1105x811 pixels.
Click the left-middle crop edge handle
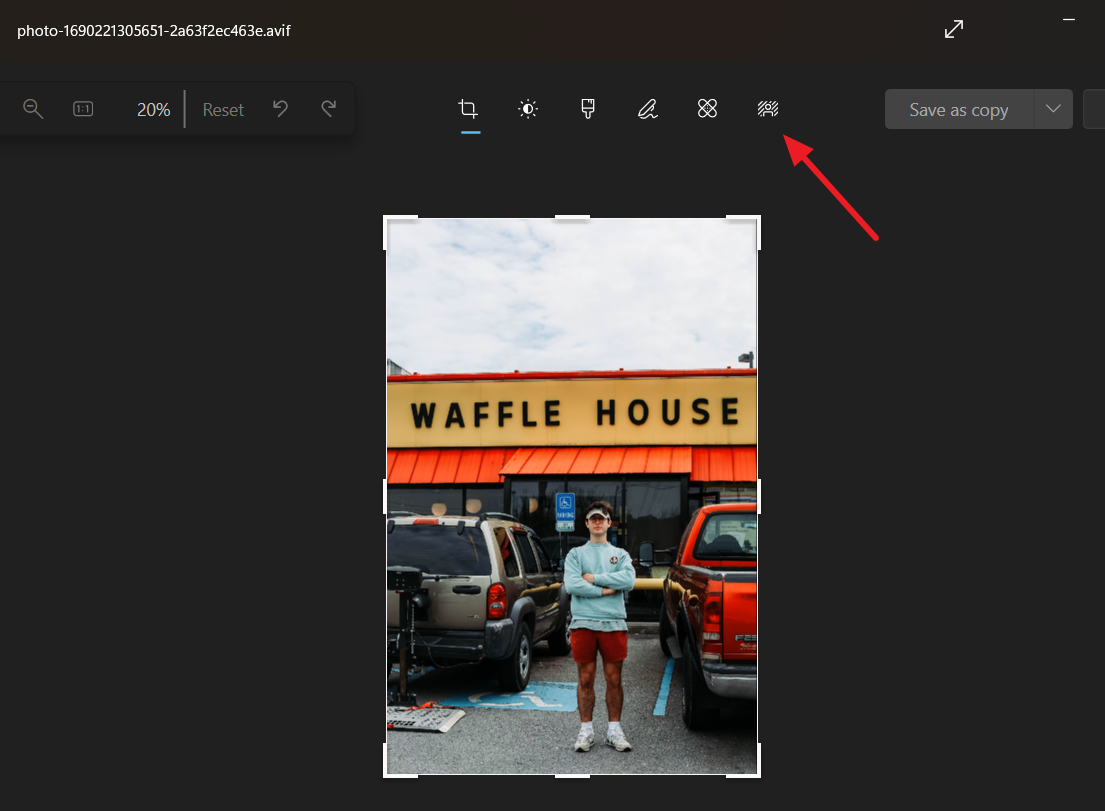(x=385, y=497)
